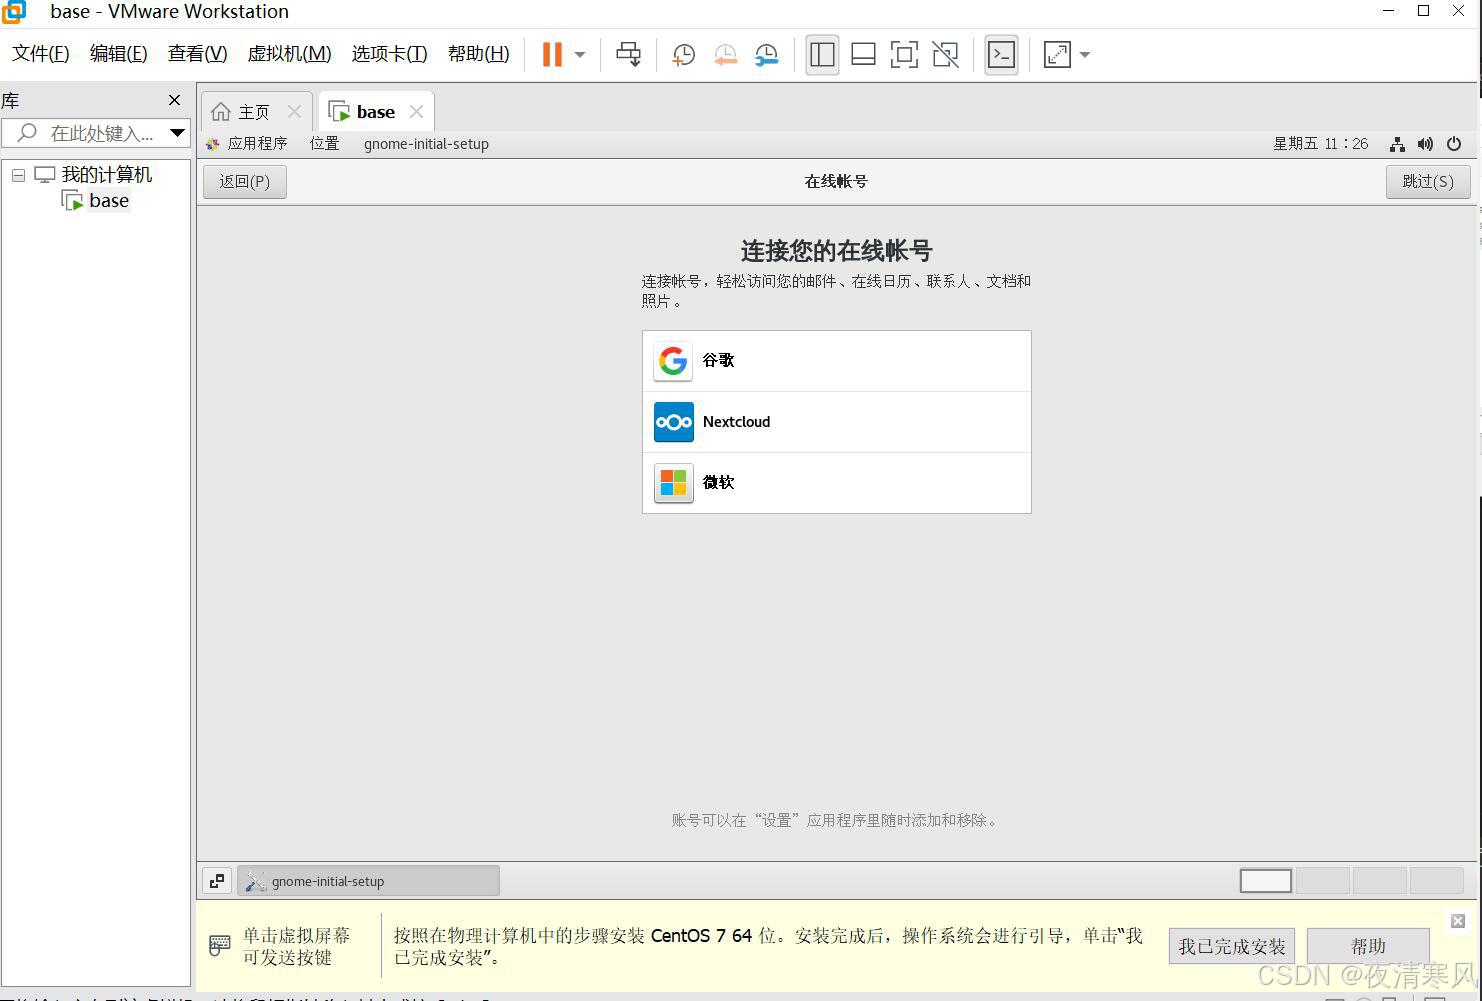This screenshot has width=1482, height=1001.
Task: Click the VMware Workstation title icon
Action: coord(15,12)
